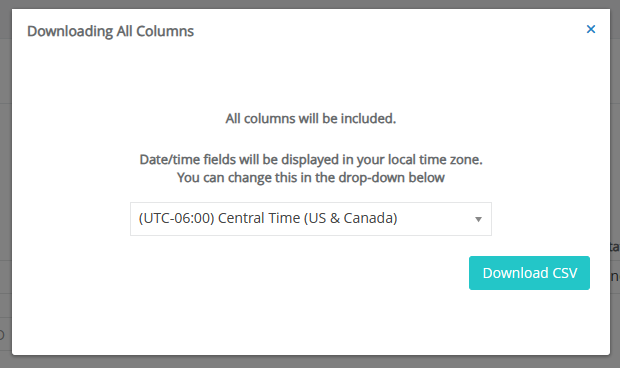Image resolution: width=620 pixels, height=368 pixels.
Task: Click the "Downloading All Columns" dialog title
Action: [x=110, y=31]
